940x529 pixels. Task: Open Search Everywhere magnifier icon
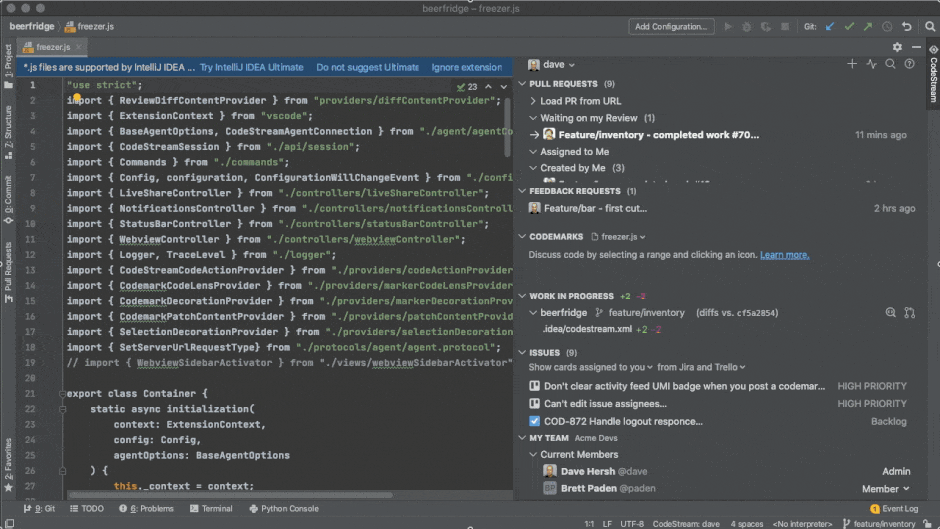tap(930, 26)
